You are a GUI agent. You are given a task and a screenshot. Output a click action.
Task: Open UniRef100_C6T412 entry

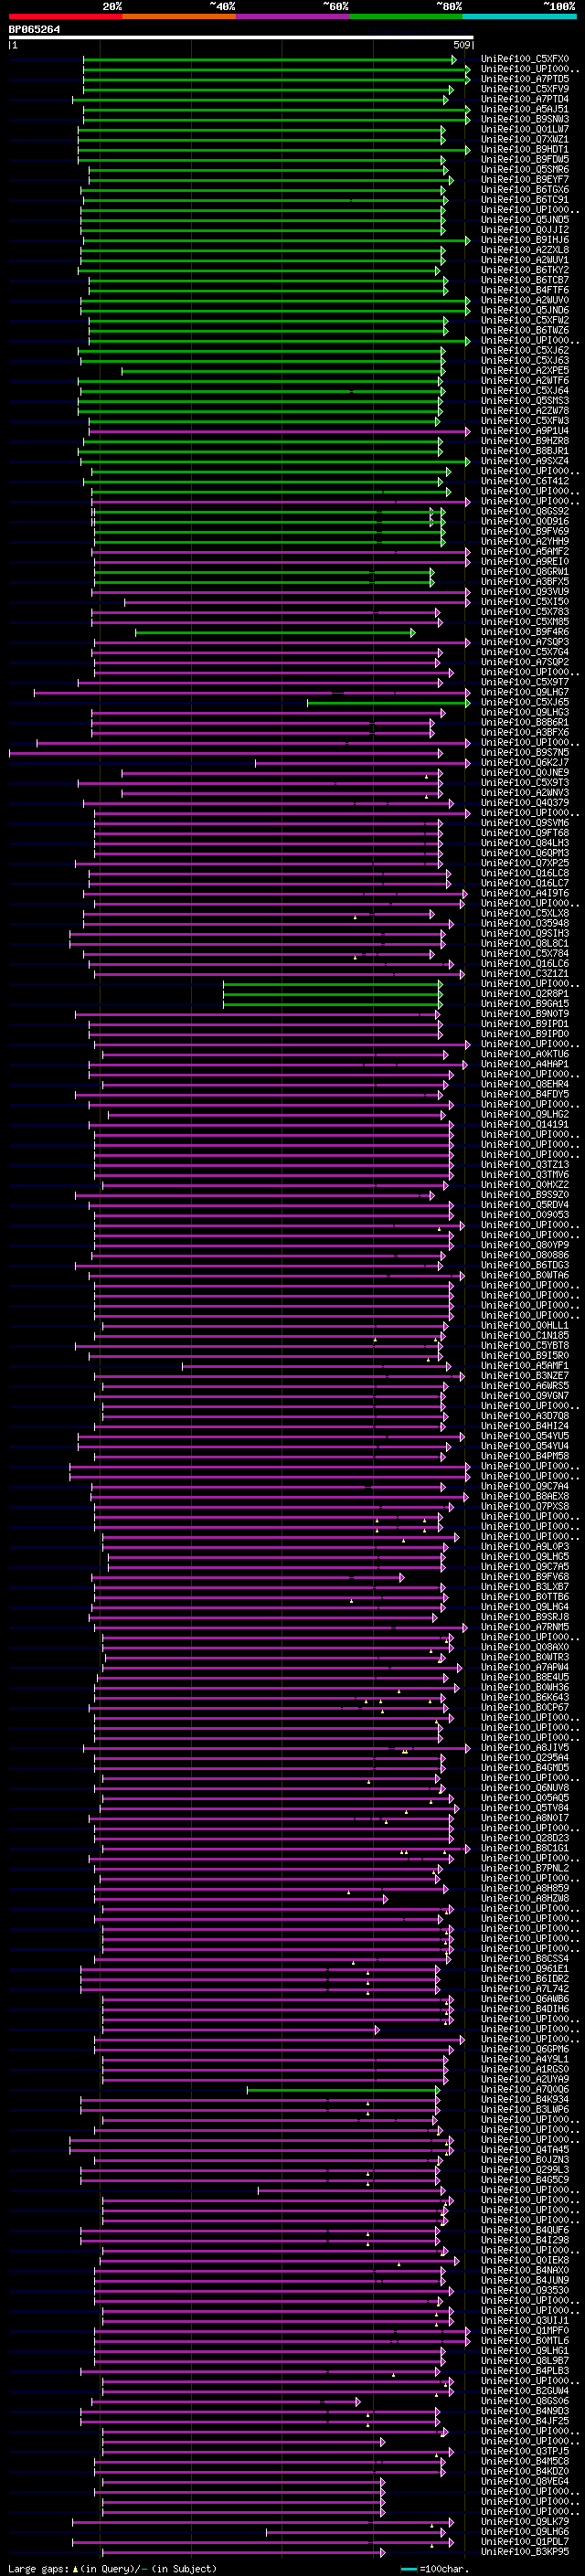(x=525, y=481)
